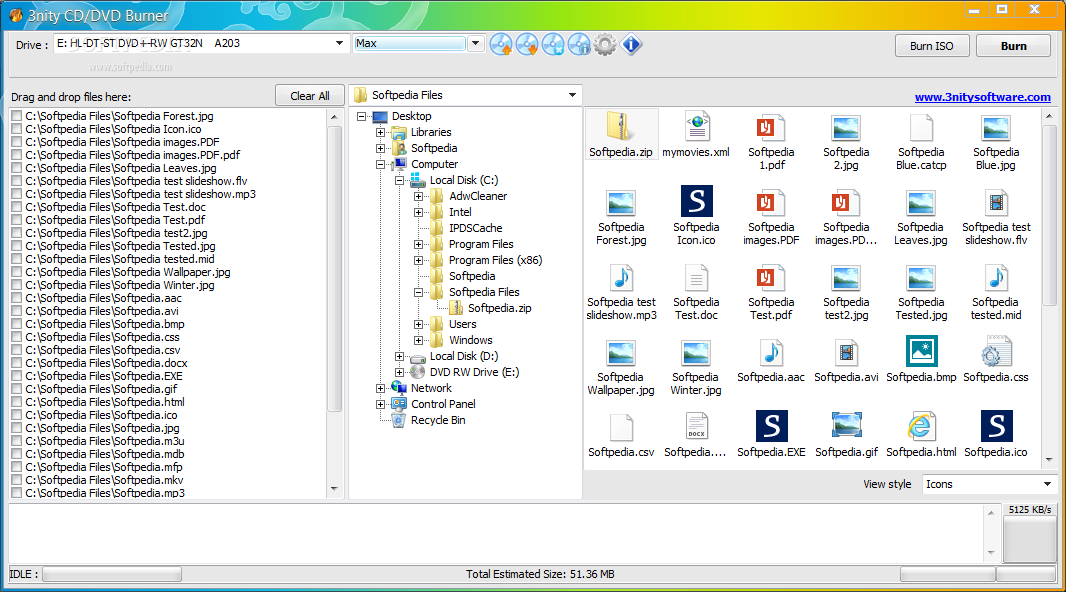Click the 5125 KB/s speed readout
This screenshot has width=1066, height=592.
pyautogui.click(x=1029, y=510)
